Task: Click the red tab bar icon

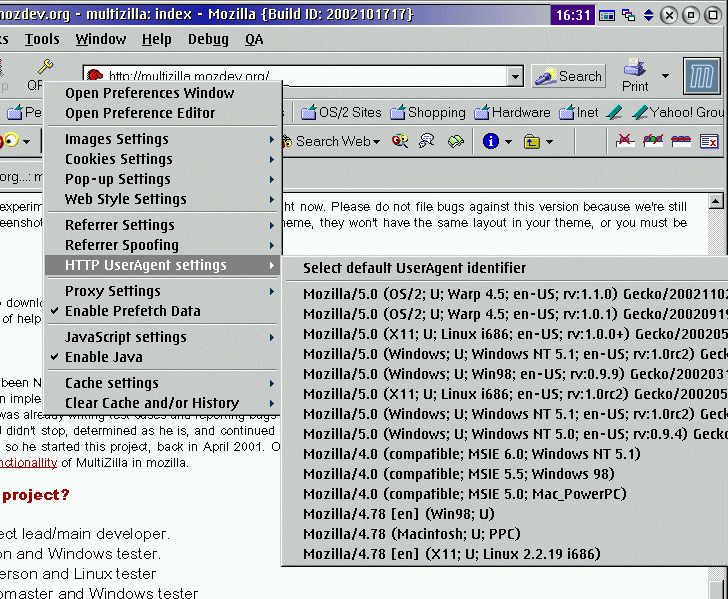Action: (681, 141)
